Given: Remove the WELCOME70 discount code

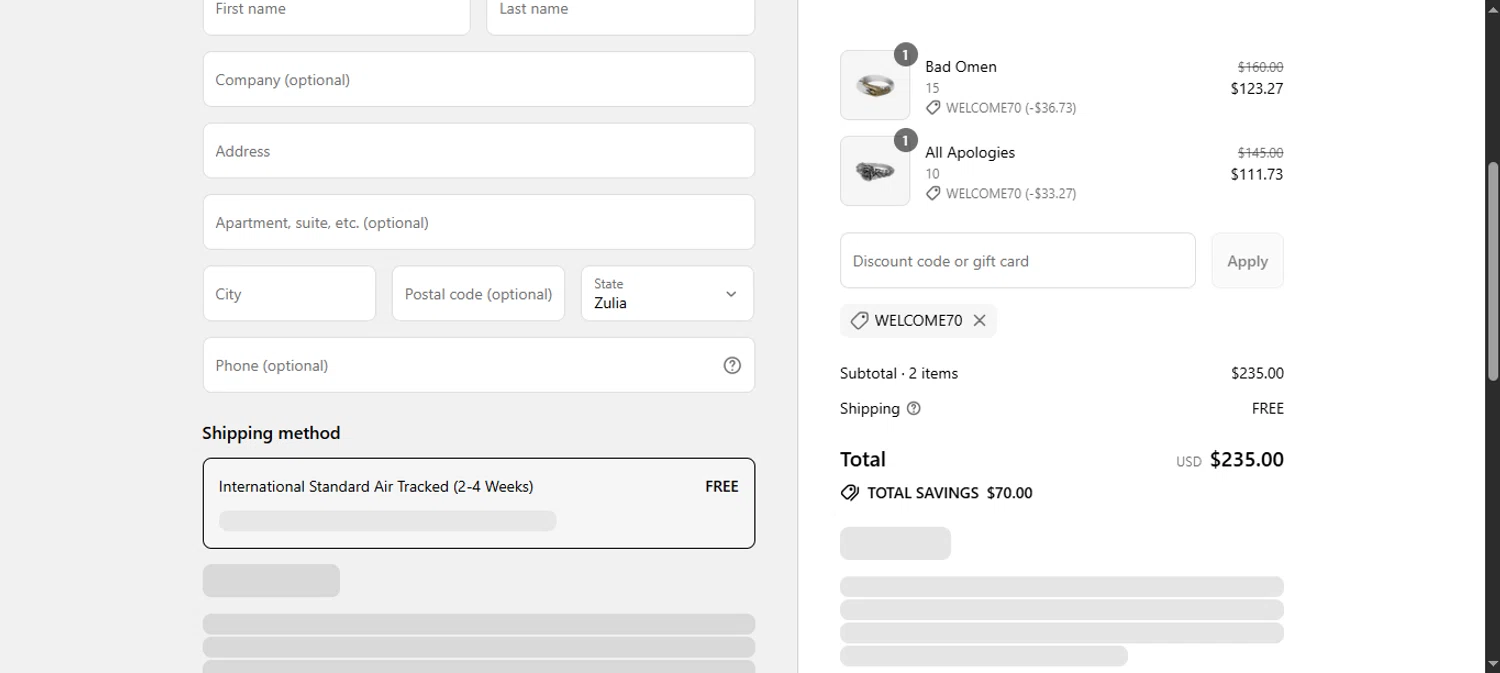Looking at the screenshot, I should coord(979,321).
